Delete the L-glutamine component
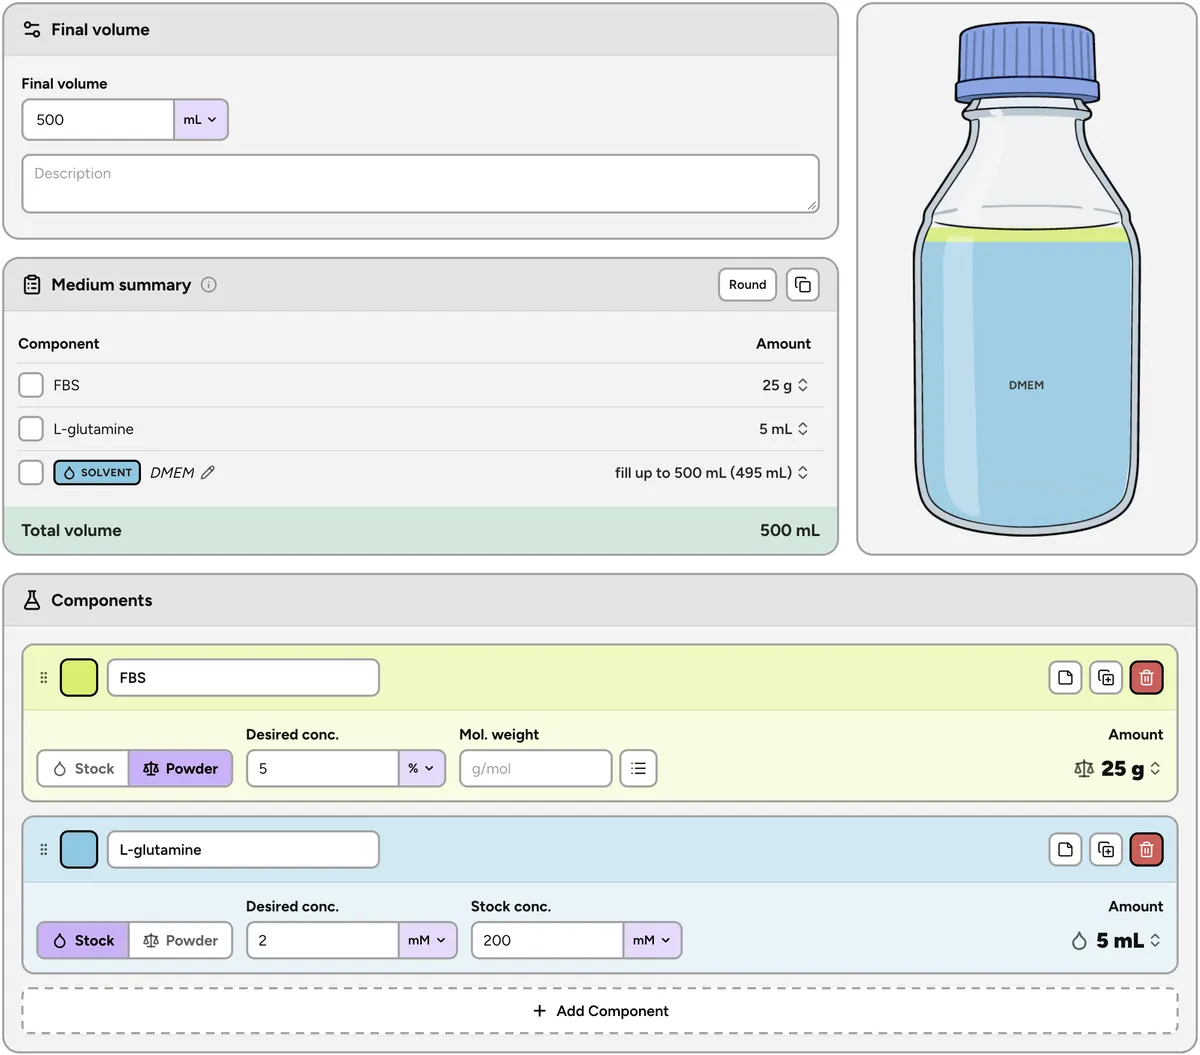The height and width of the screenshot is (1055, 1200). [x=1146, y=850]
